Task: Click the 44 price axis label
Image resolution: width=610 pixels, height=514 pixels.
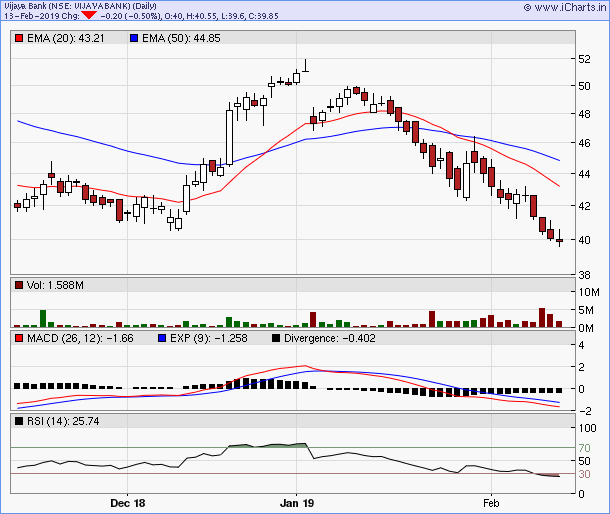Action: pos(584,174)
